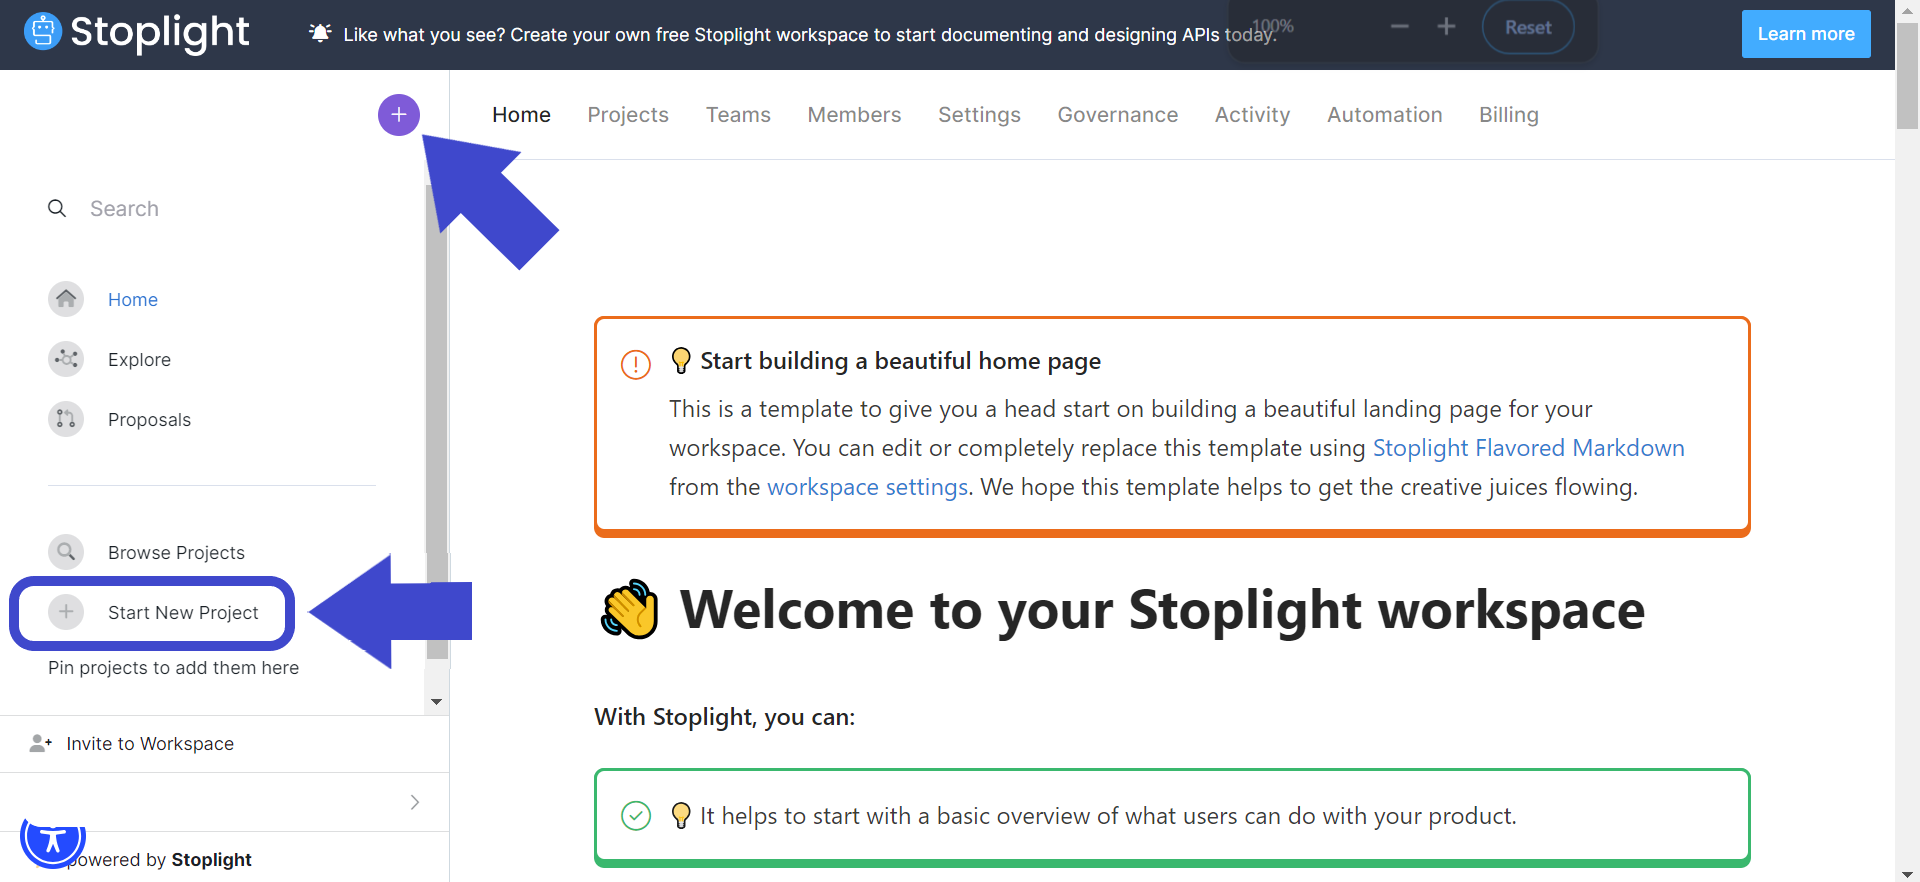The width and height of the screenshot is (1920, 882).
Task: Click Proposals in the sidebar
Action: [149, 419]
